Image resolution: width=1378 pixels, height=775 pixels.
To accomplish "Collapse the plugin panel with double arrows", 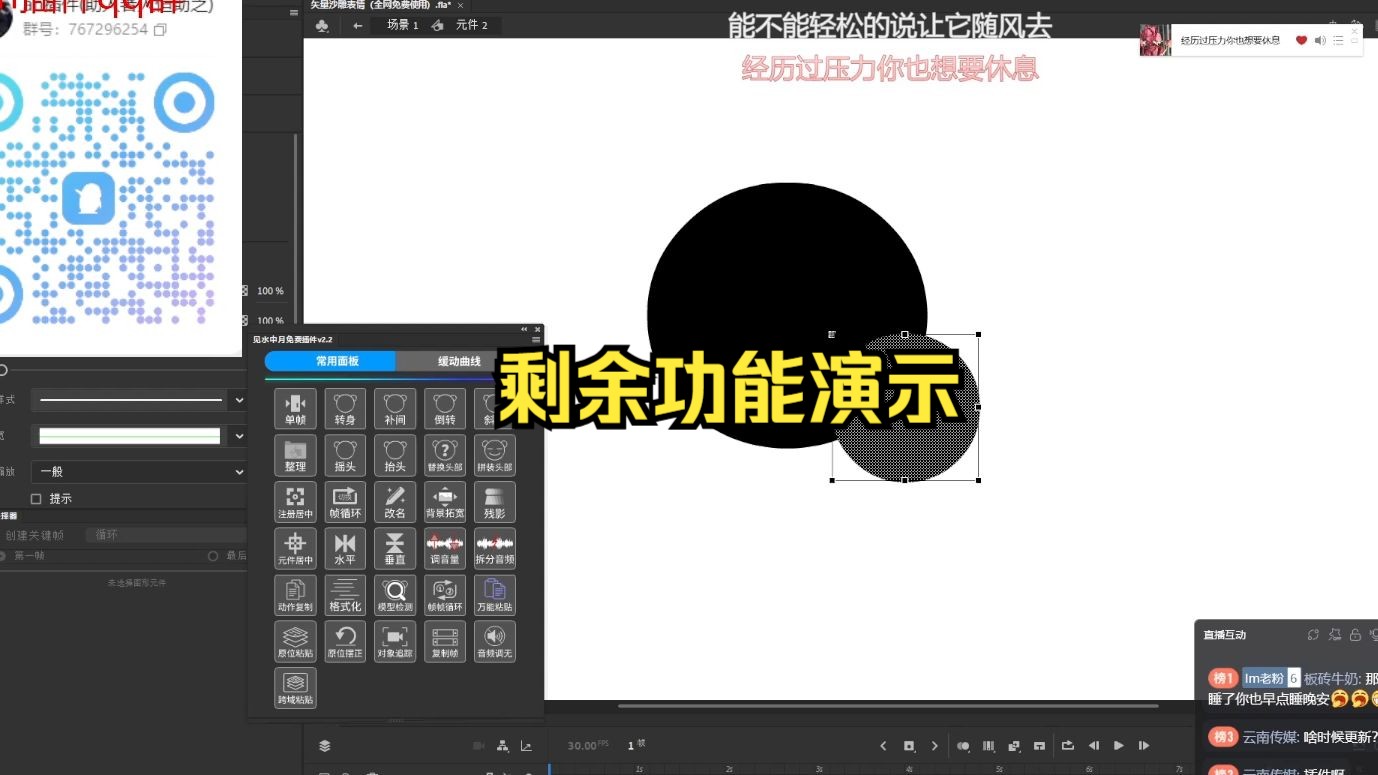I will tap(524, 329).
